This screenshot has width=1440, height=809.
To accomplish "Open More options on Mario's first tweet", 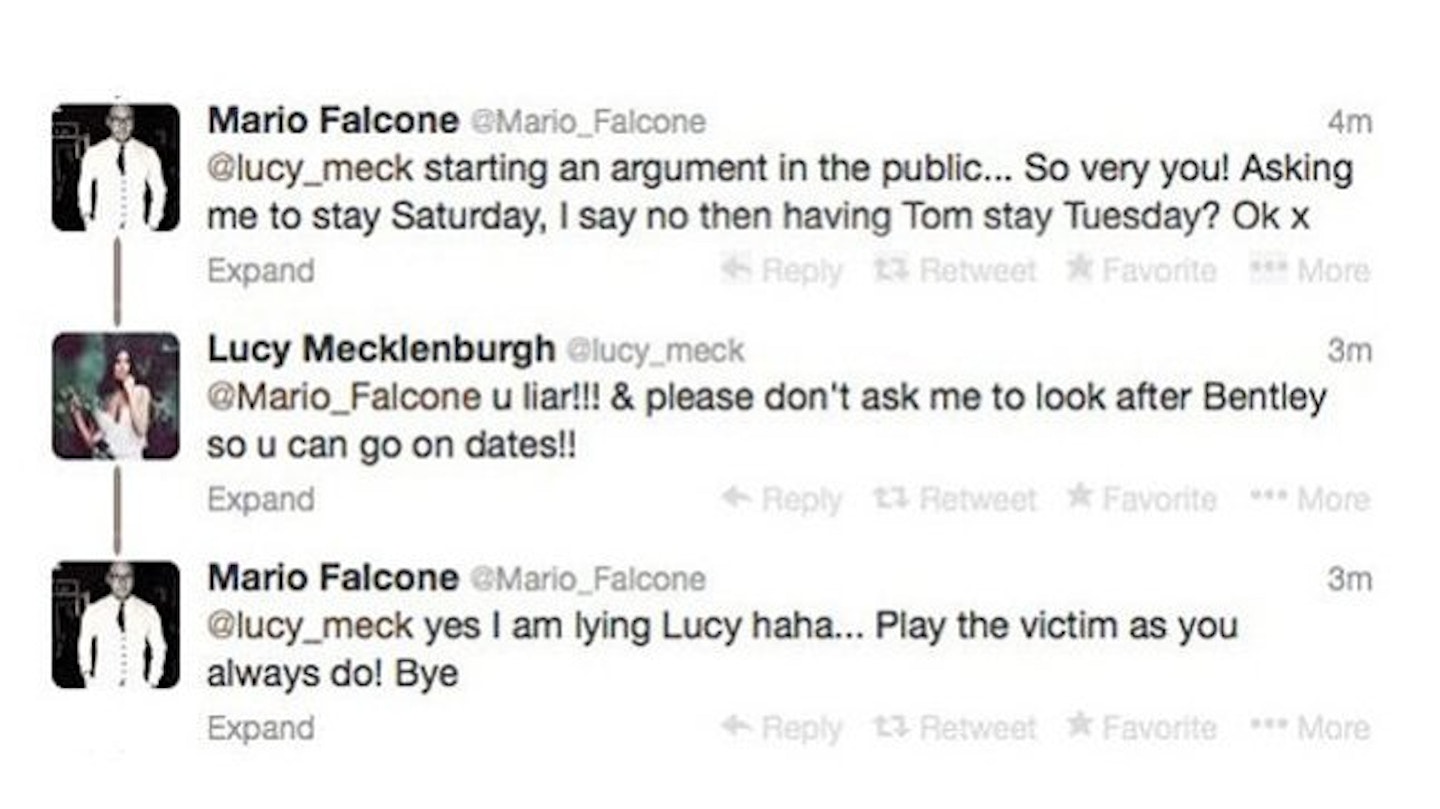I will pos(1311,271).
